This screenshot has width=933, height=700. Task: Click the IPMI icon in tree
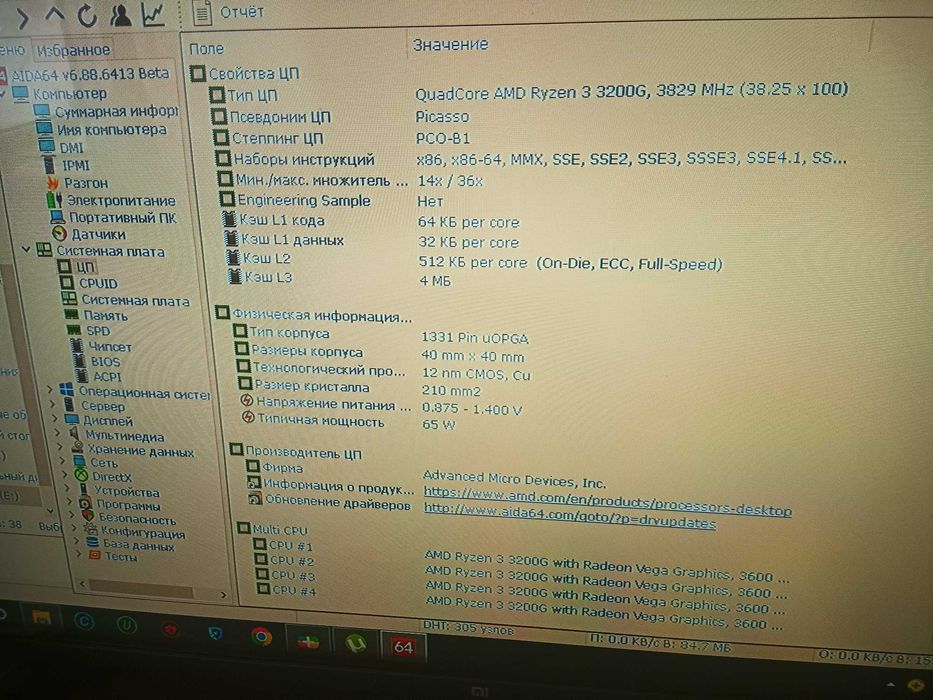click(49, 165)
